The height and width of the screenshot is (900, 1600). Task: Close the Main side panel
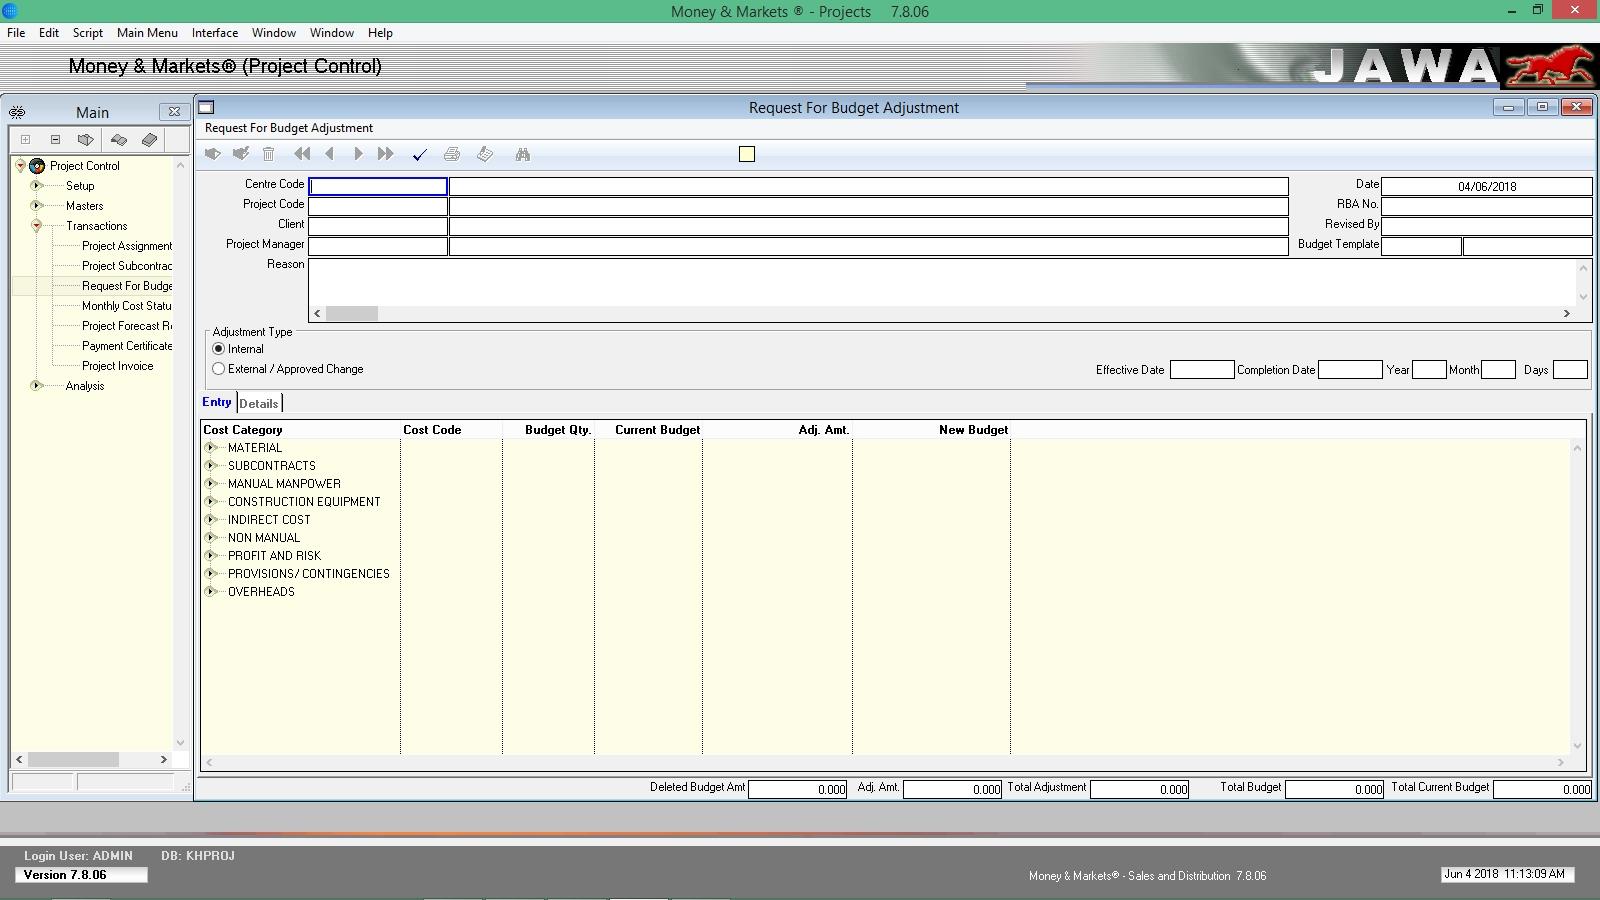[174, 111]
